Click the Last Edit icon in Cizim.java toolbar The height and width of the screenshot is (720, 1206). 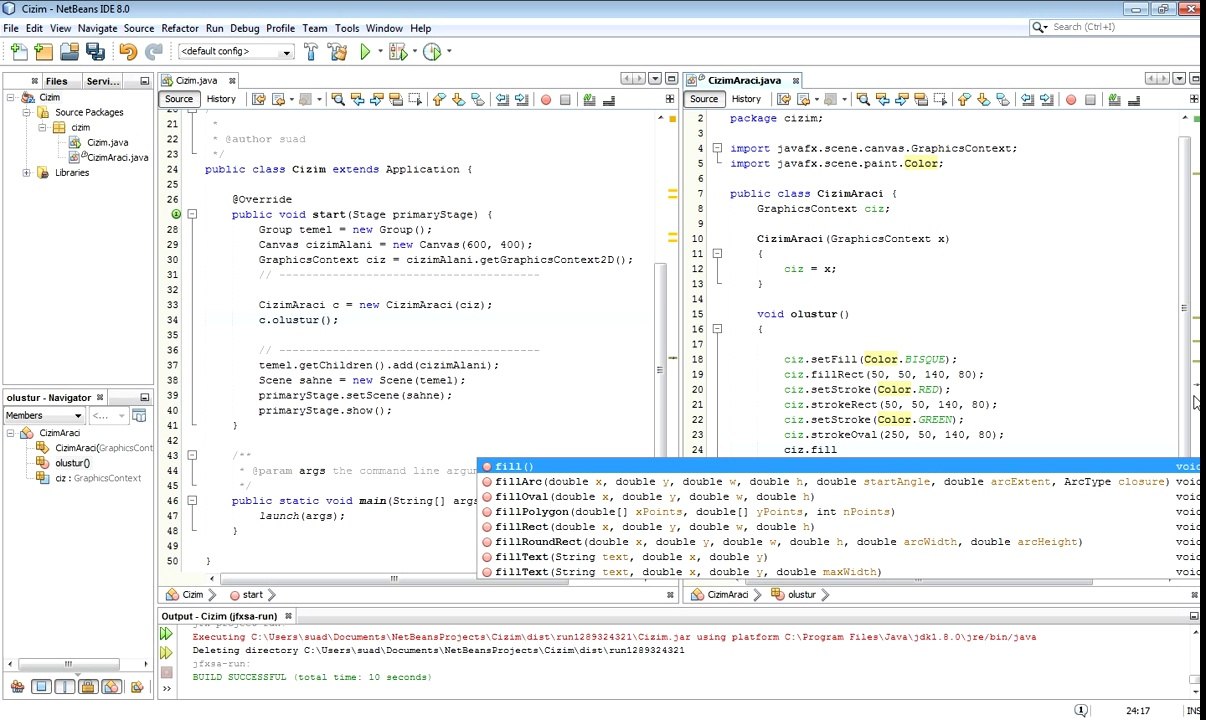258,99
